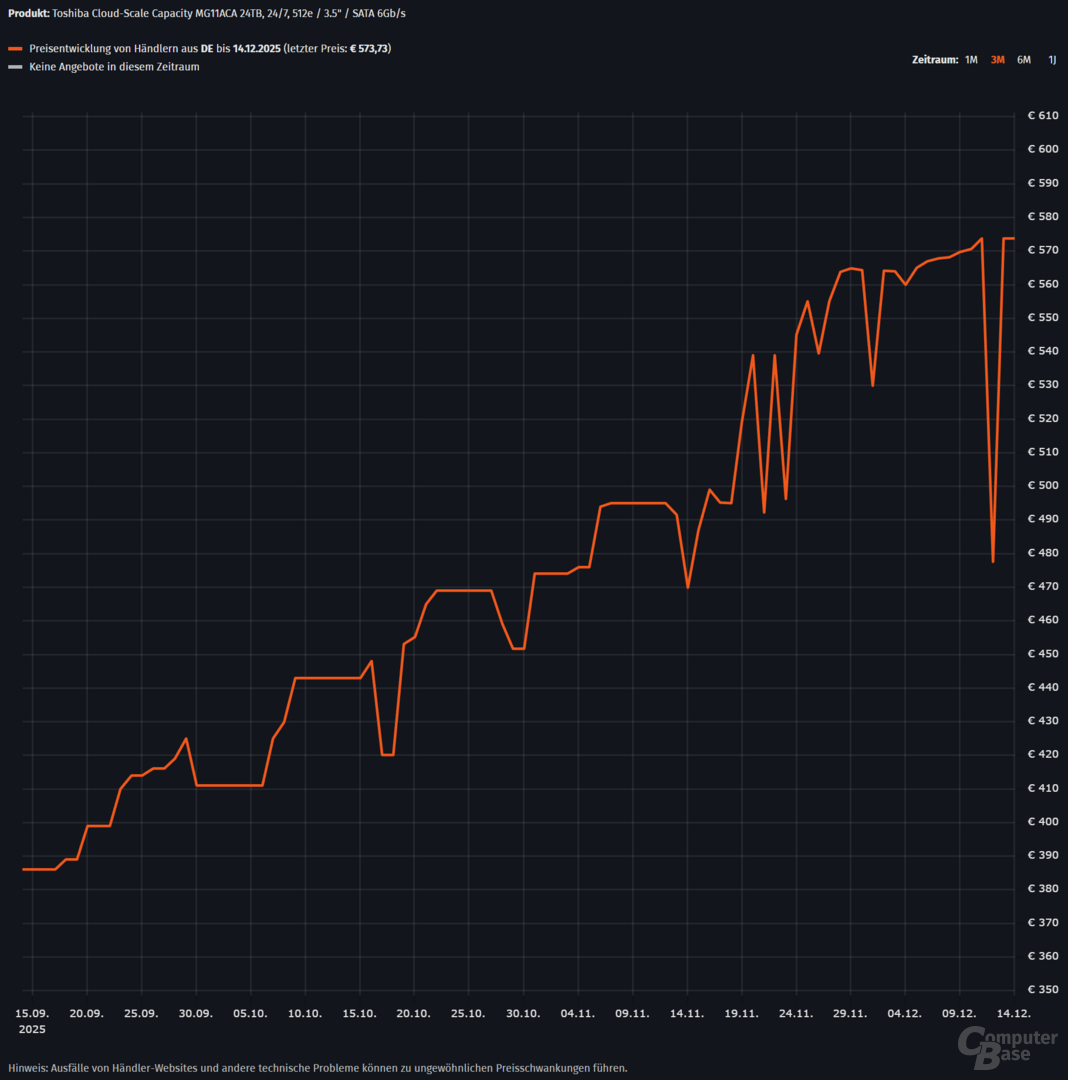1068x1080 pixels.
Task: Click the line's starting point at € 386
Action: pyautogui.click(x=24, y=869)
